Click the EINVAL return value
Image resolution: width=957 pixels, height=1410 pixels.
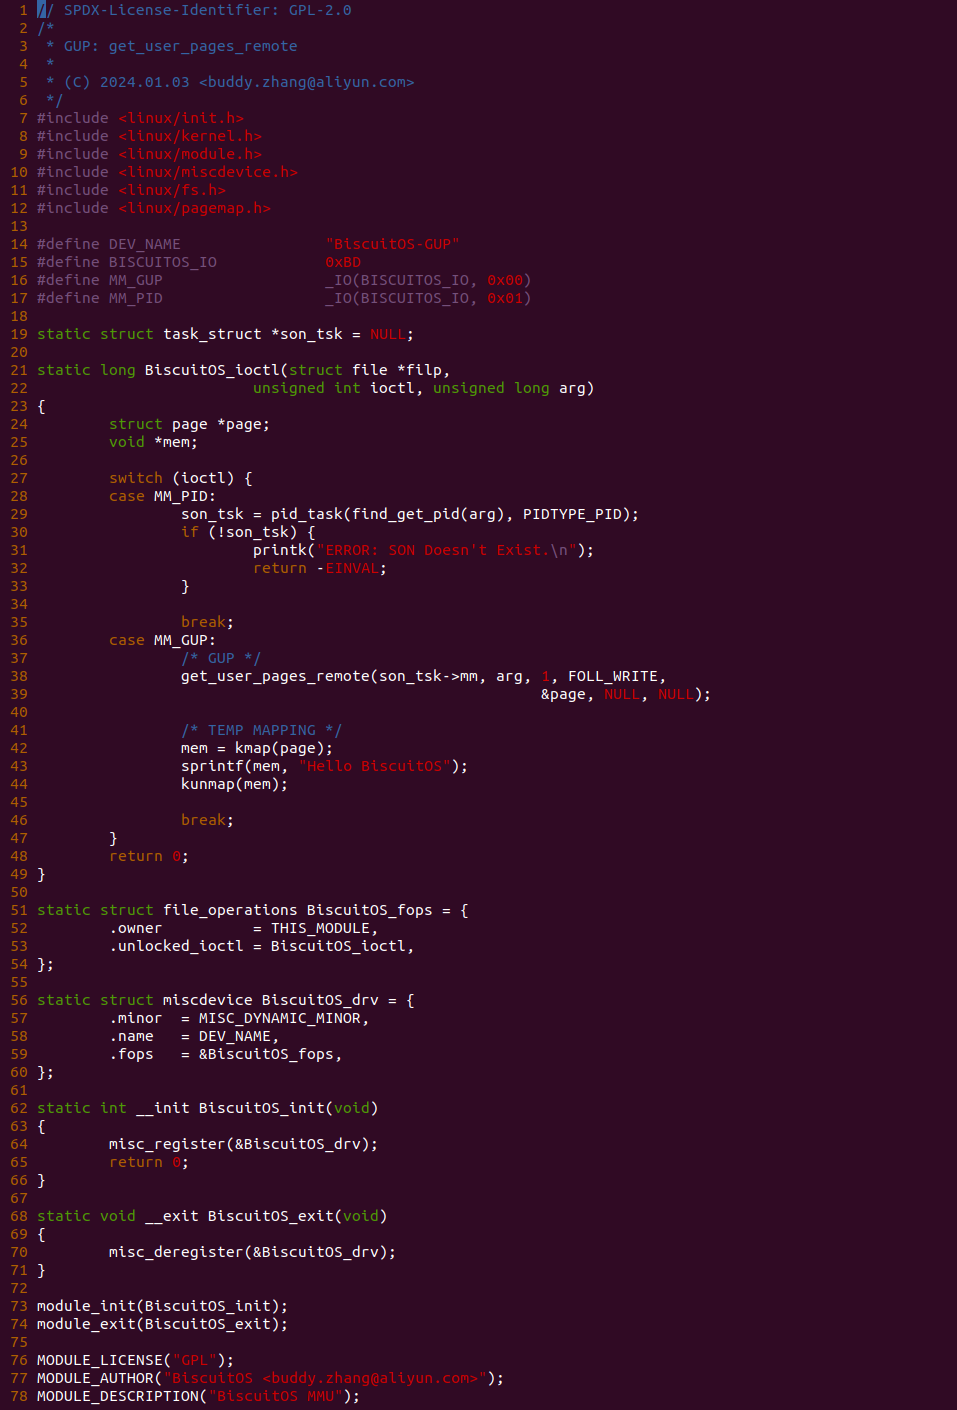click(352, 568)
